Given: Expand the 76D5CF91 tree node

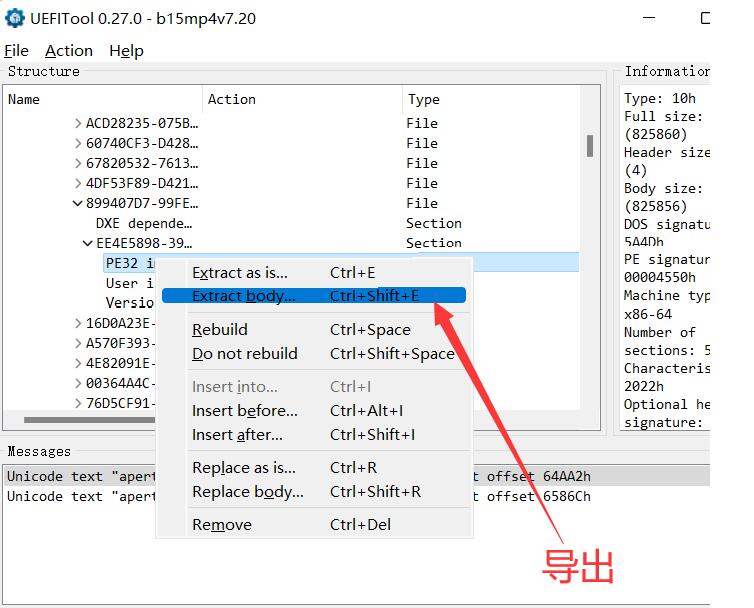Looking at the screenshot, I should pos(78,403).
